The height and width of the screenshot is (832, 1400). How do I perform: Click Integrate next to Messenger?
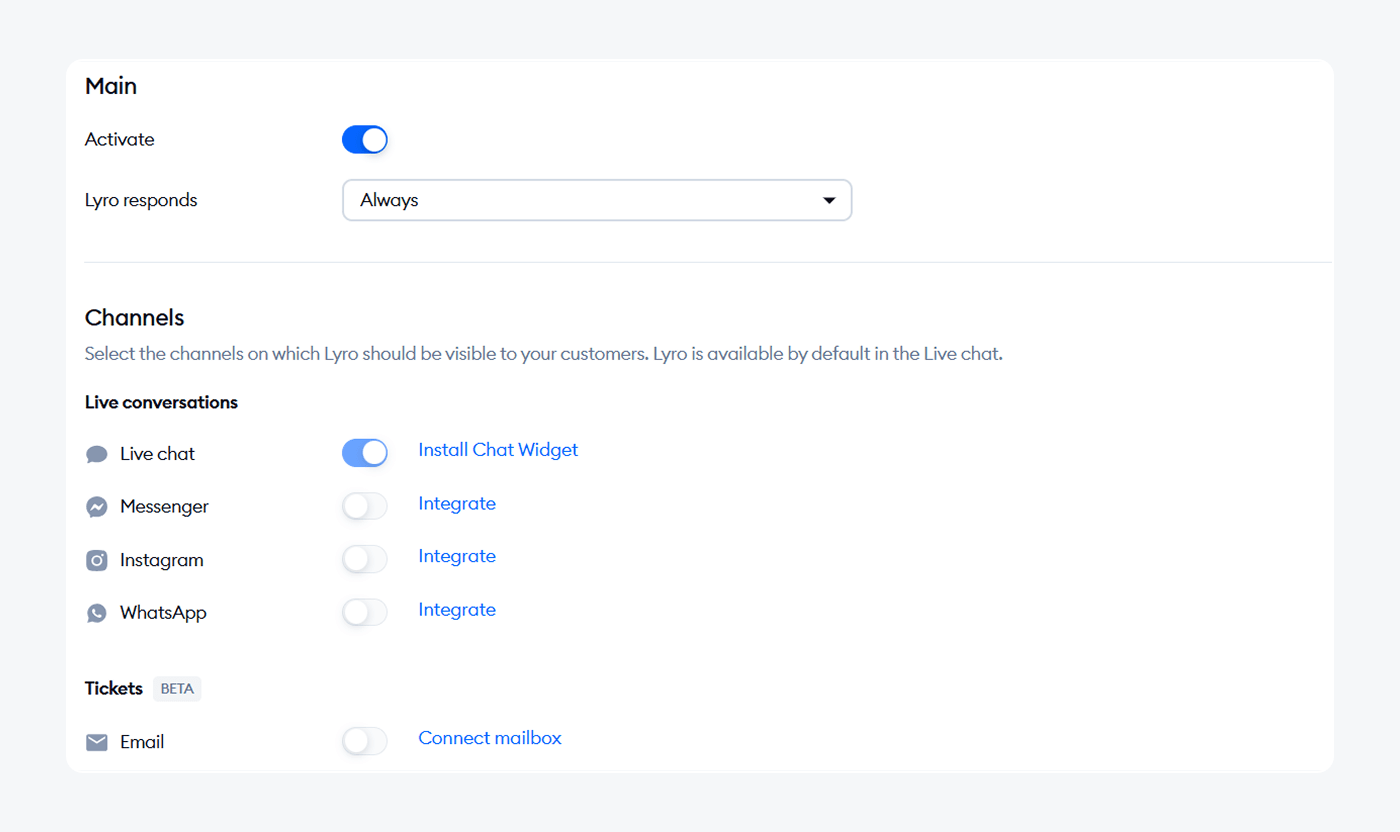(x=457, y=503)
